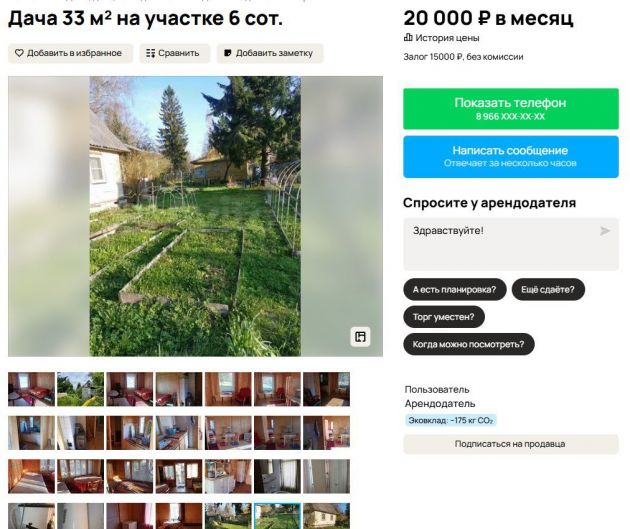Open the price history chart icon

click(x=408, y=38)
